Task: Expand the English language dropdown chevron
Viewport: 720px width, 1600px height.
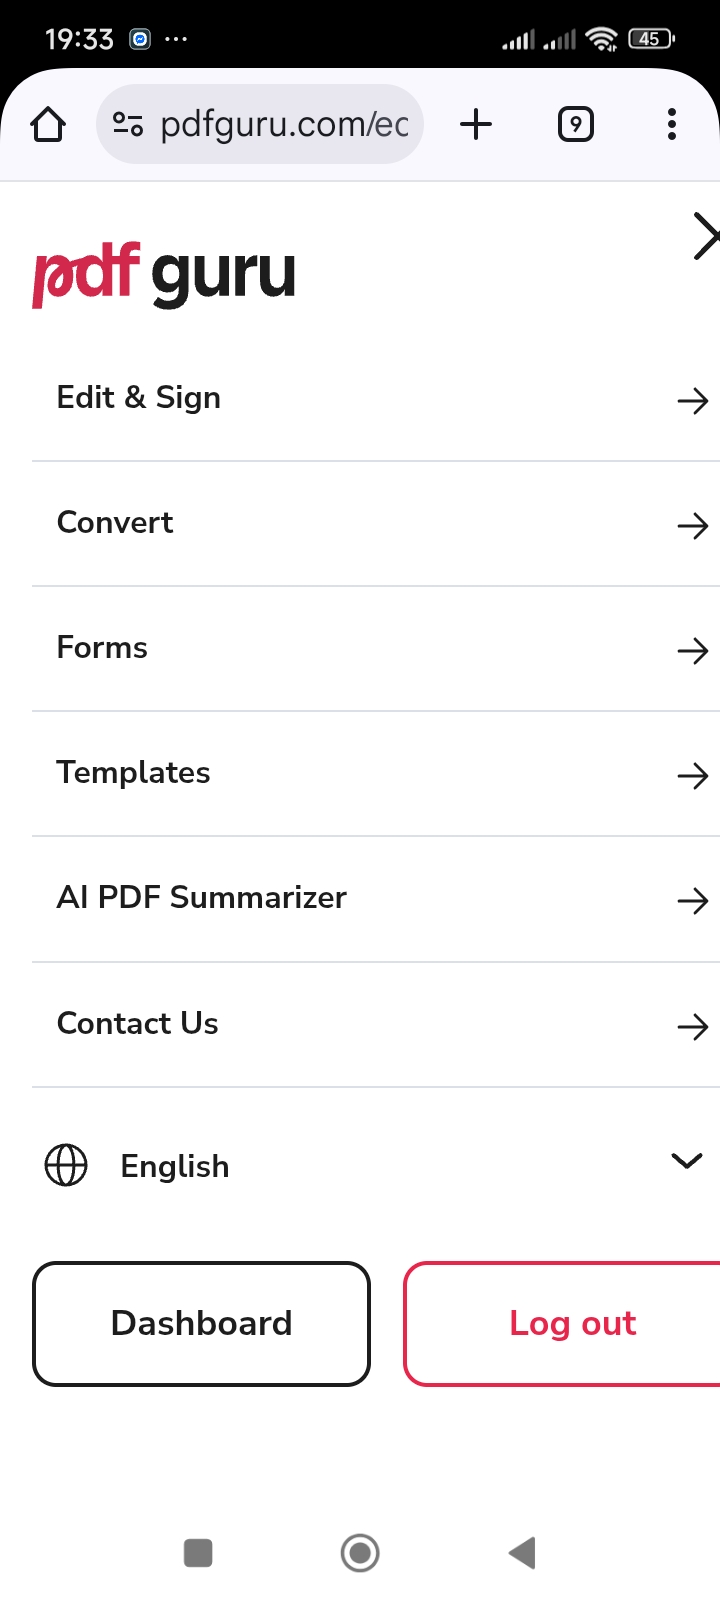Action: [686, 1161]
